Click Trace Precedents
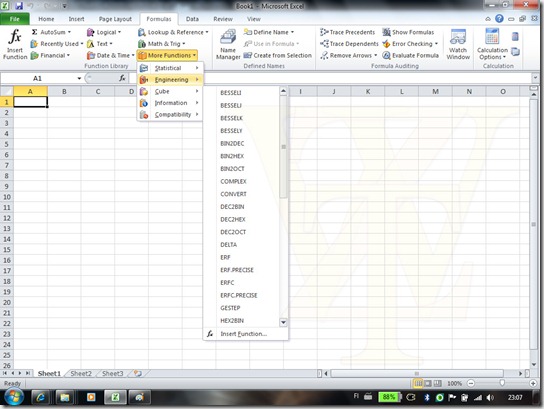544x409 pixels. (x=348, y=32)
